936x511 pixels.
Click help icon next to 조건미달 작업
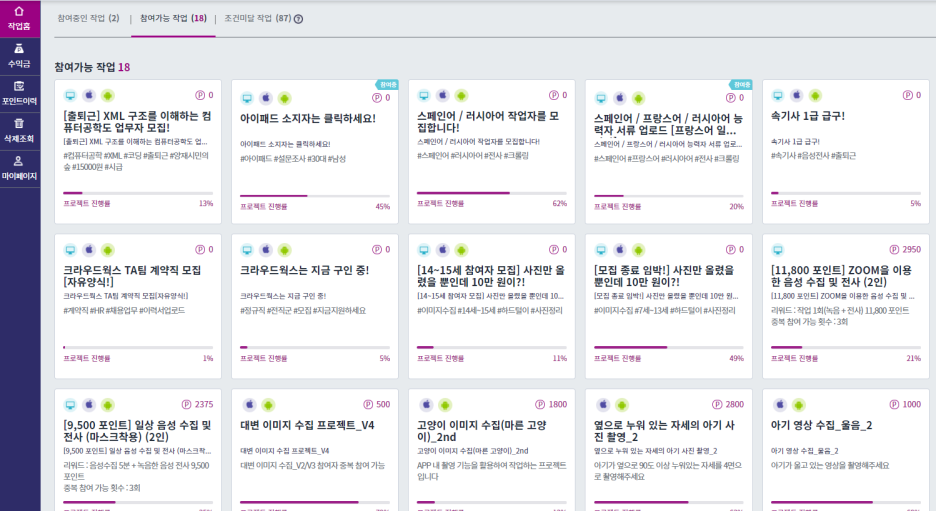[298, 19]
